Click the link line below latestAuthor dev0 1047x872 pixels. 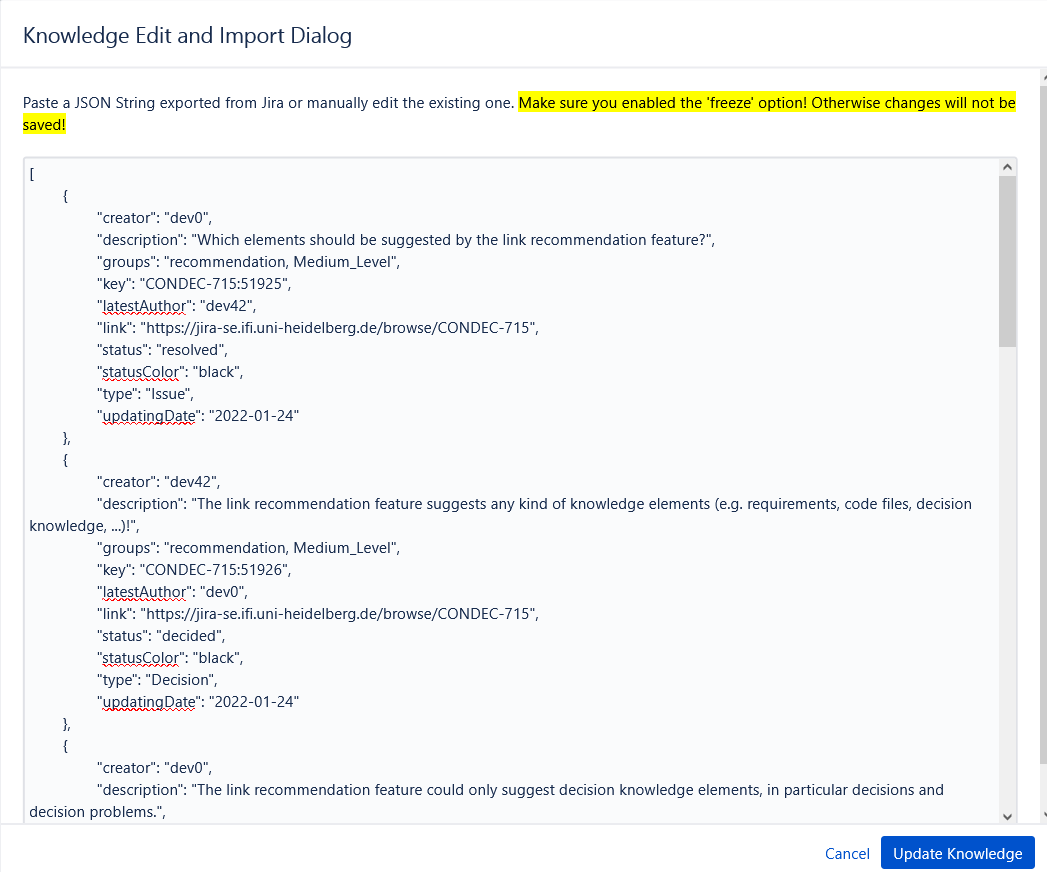pos(318,614)
